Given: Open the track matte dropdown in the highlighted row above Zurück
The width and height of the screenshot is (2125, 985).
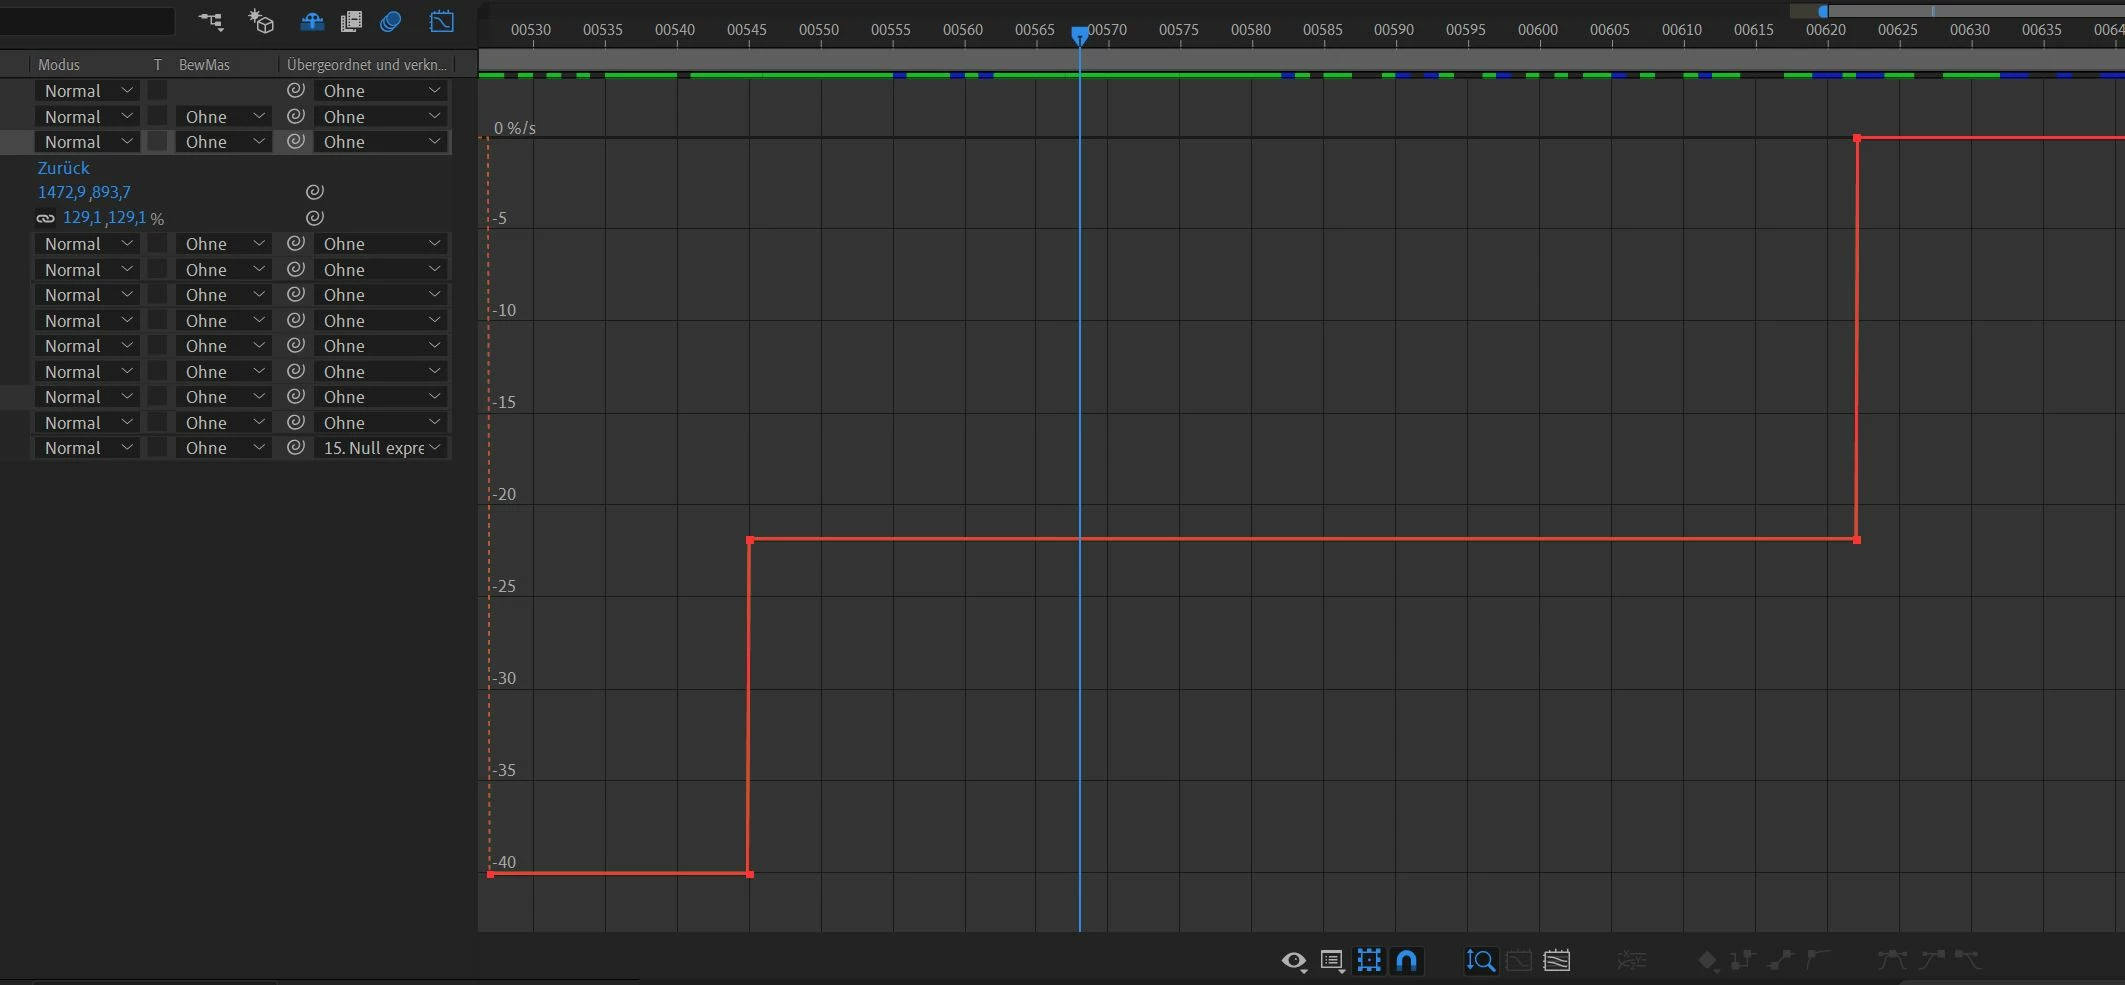Looking at the screenshot, I should [x=224, y=142].
